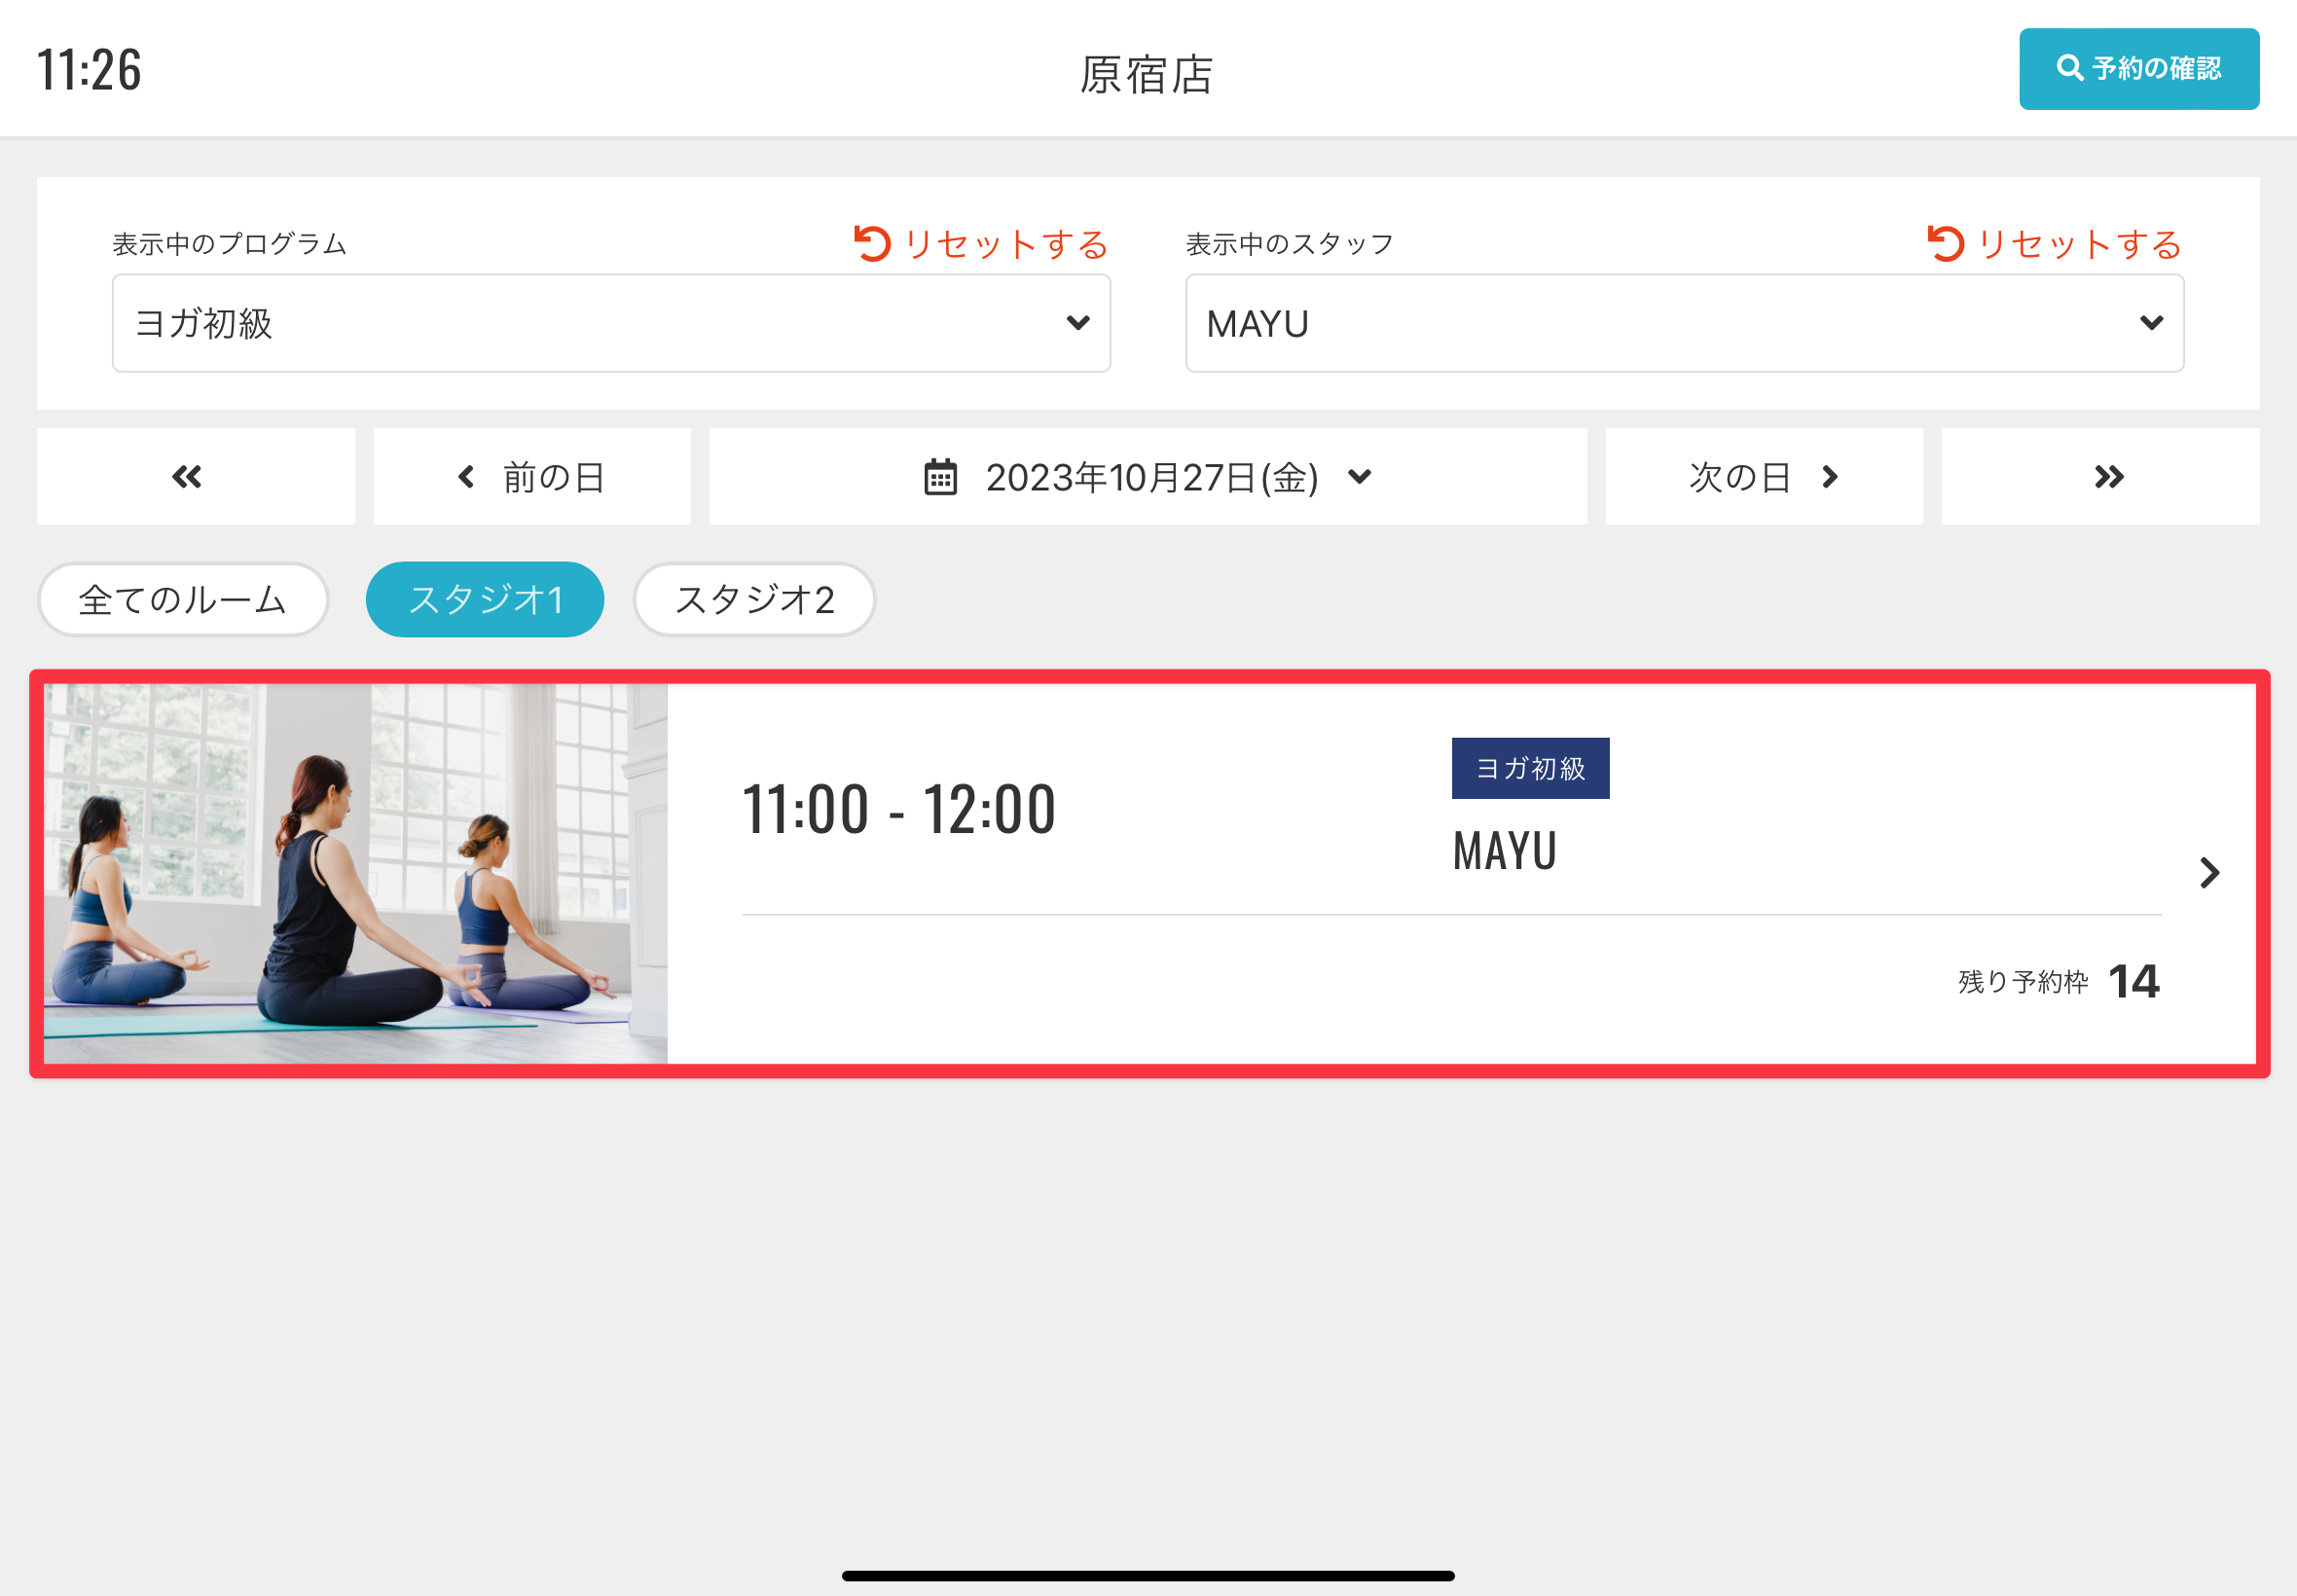Click the right chevron on the lesson card
The image size is (2297, 1596).
pyautogui.click(x=2209, y=873)
